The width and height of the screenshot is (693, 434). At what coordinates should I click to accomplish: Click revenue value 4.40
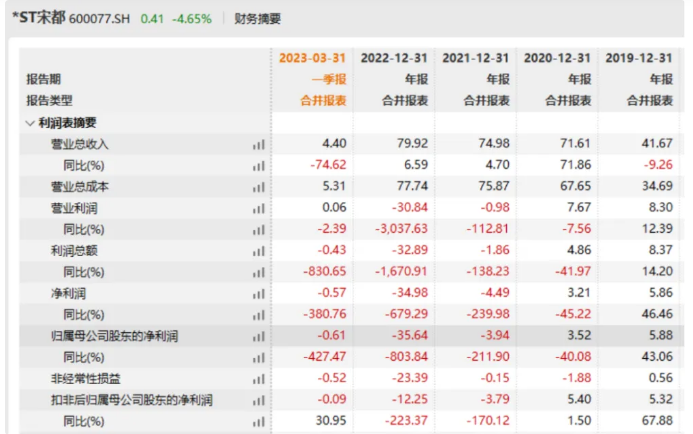tap(334, 143)
